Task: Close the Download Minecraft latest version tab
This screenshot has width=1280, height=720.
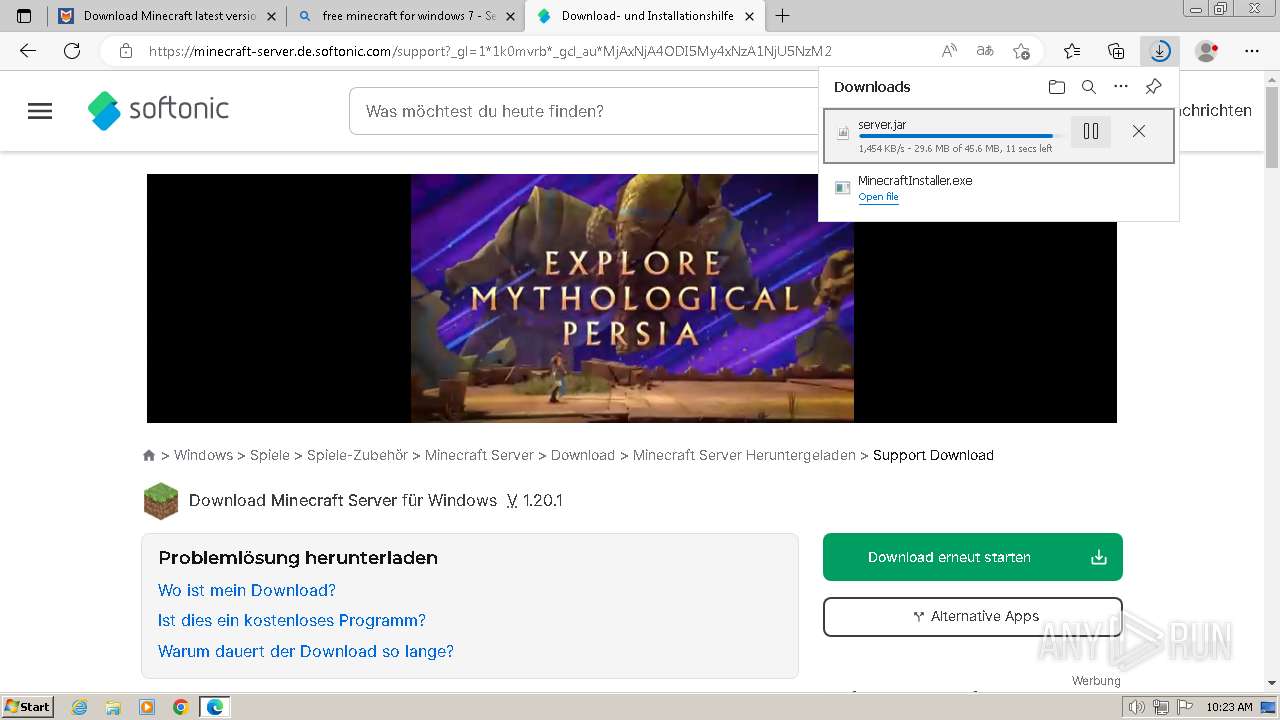Action: point(271,16)
